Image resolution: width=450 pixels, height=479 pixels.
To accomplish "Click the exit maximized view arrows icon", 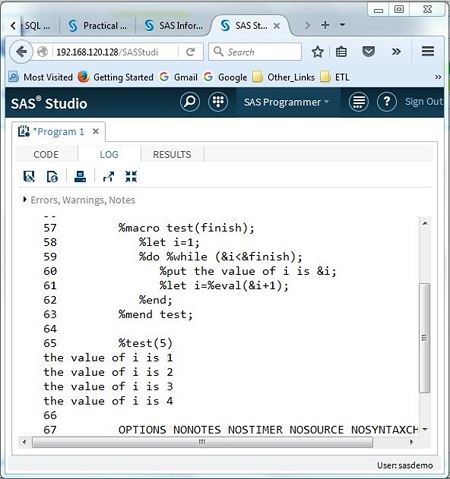I will [x=131, y=176].
